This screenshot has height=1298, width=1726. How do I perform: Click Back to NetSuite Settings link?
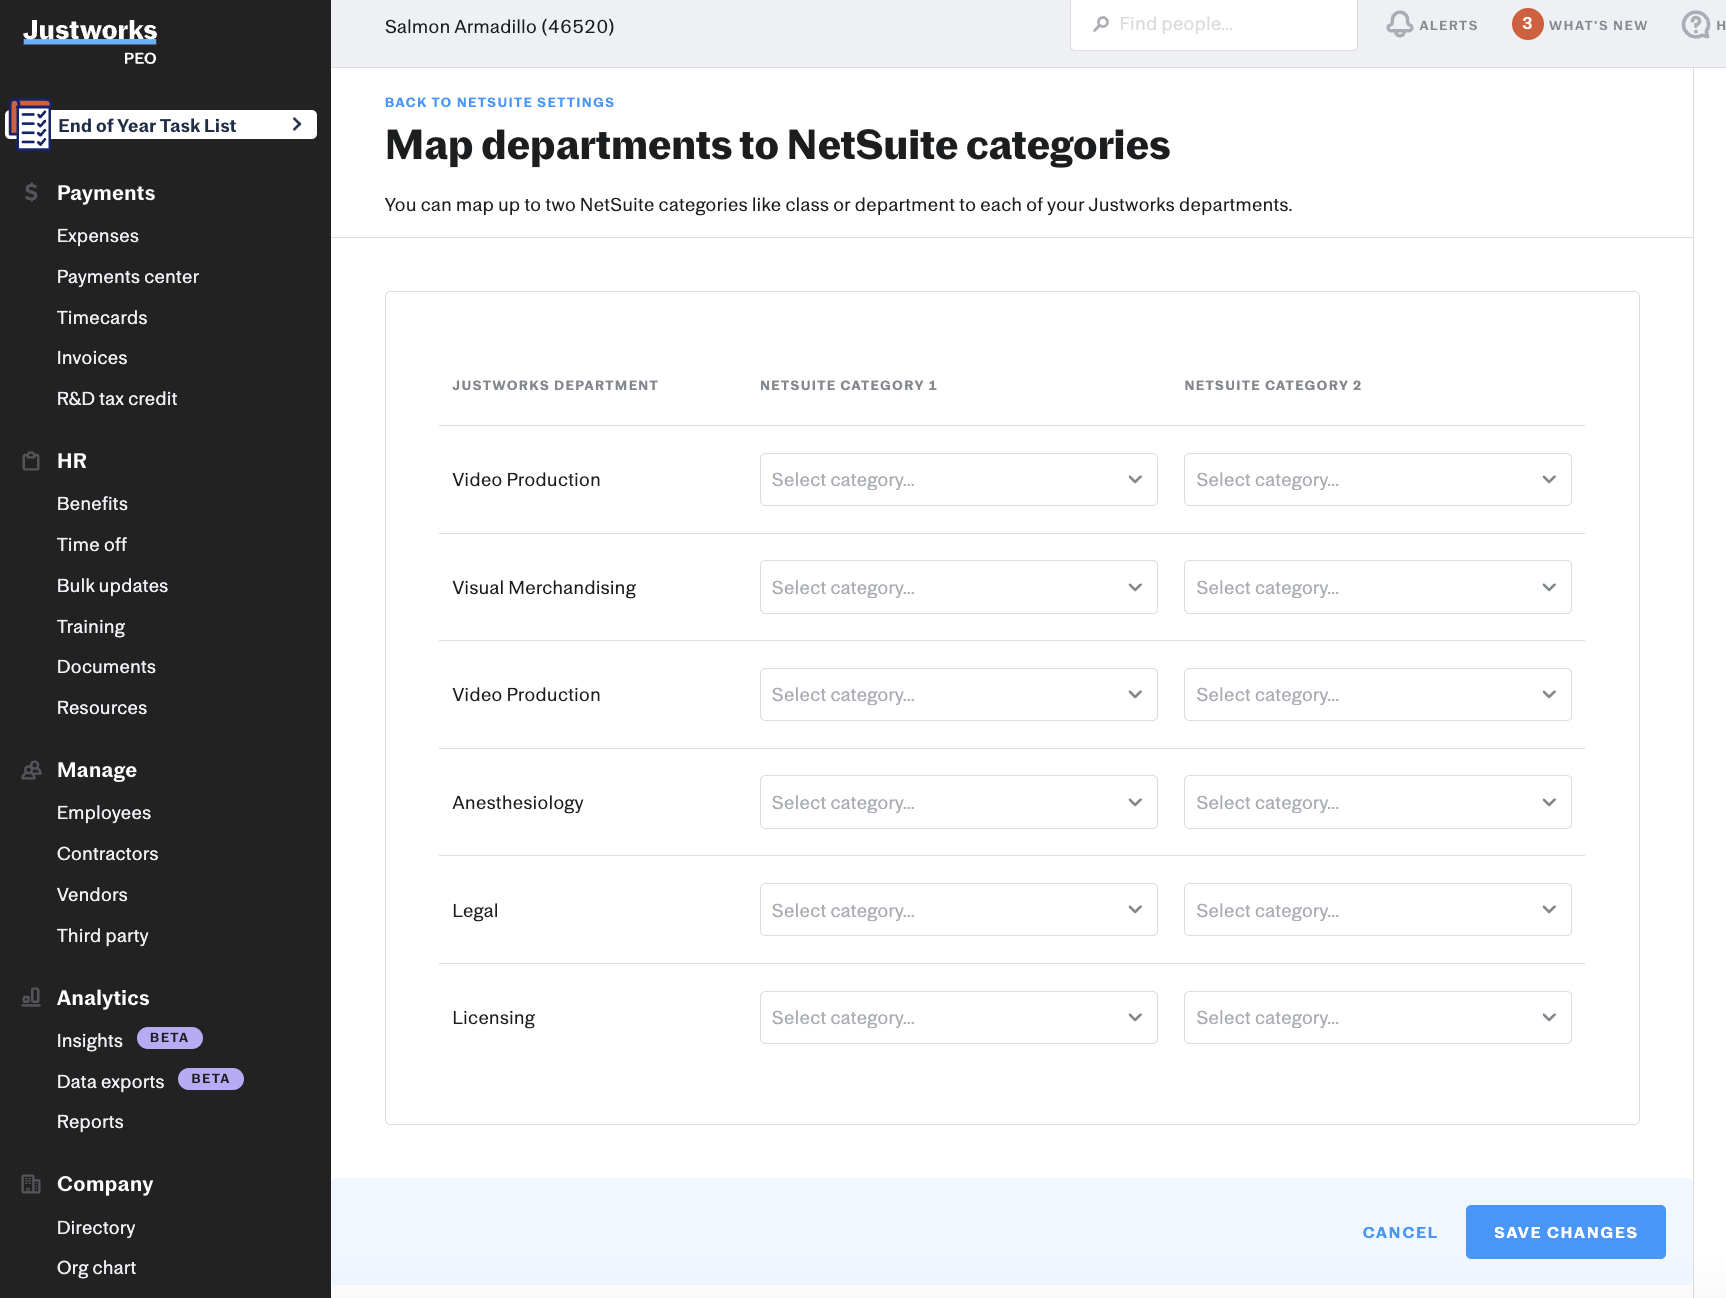coord(499,102)
